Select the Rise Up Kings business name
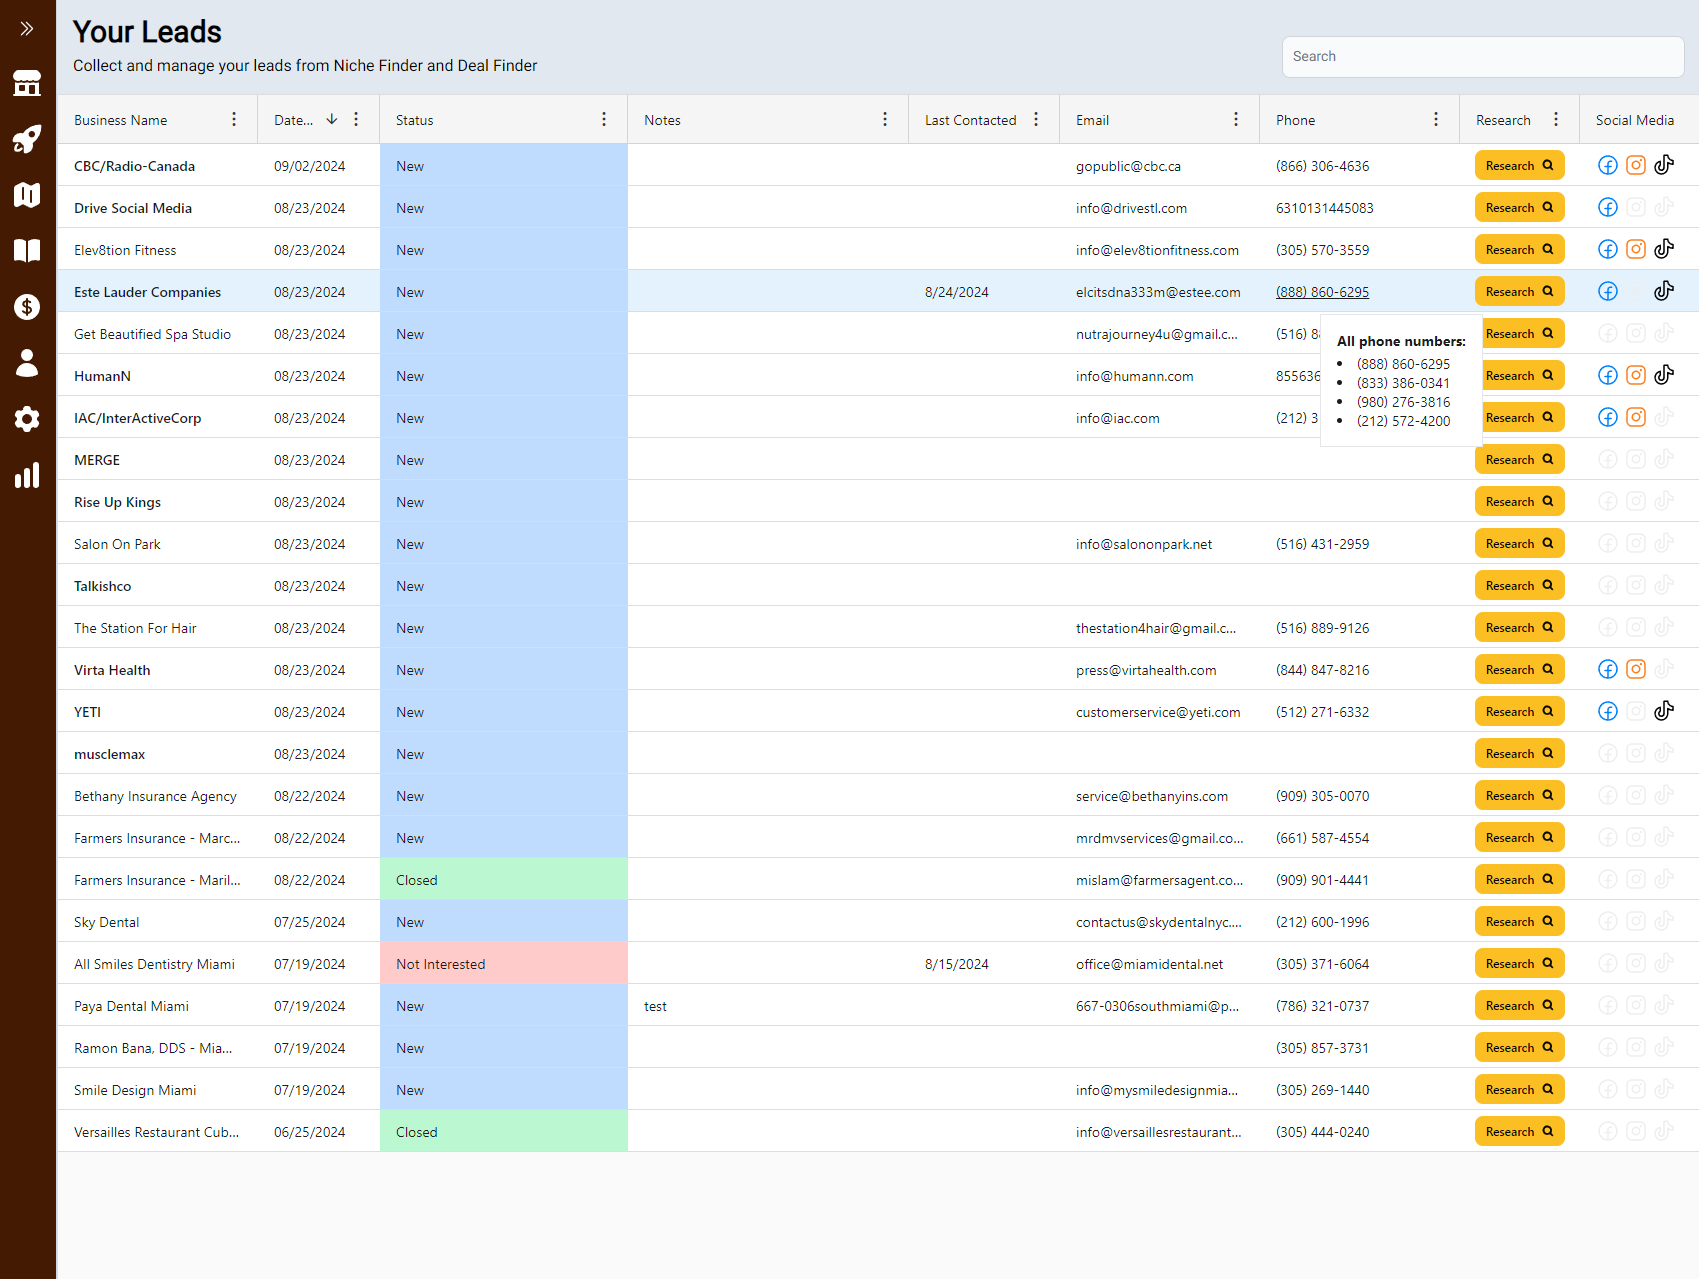Screen dimensions: 1699x1279 click(117, 502)
